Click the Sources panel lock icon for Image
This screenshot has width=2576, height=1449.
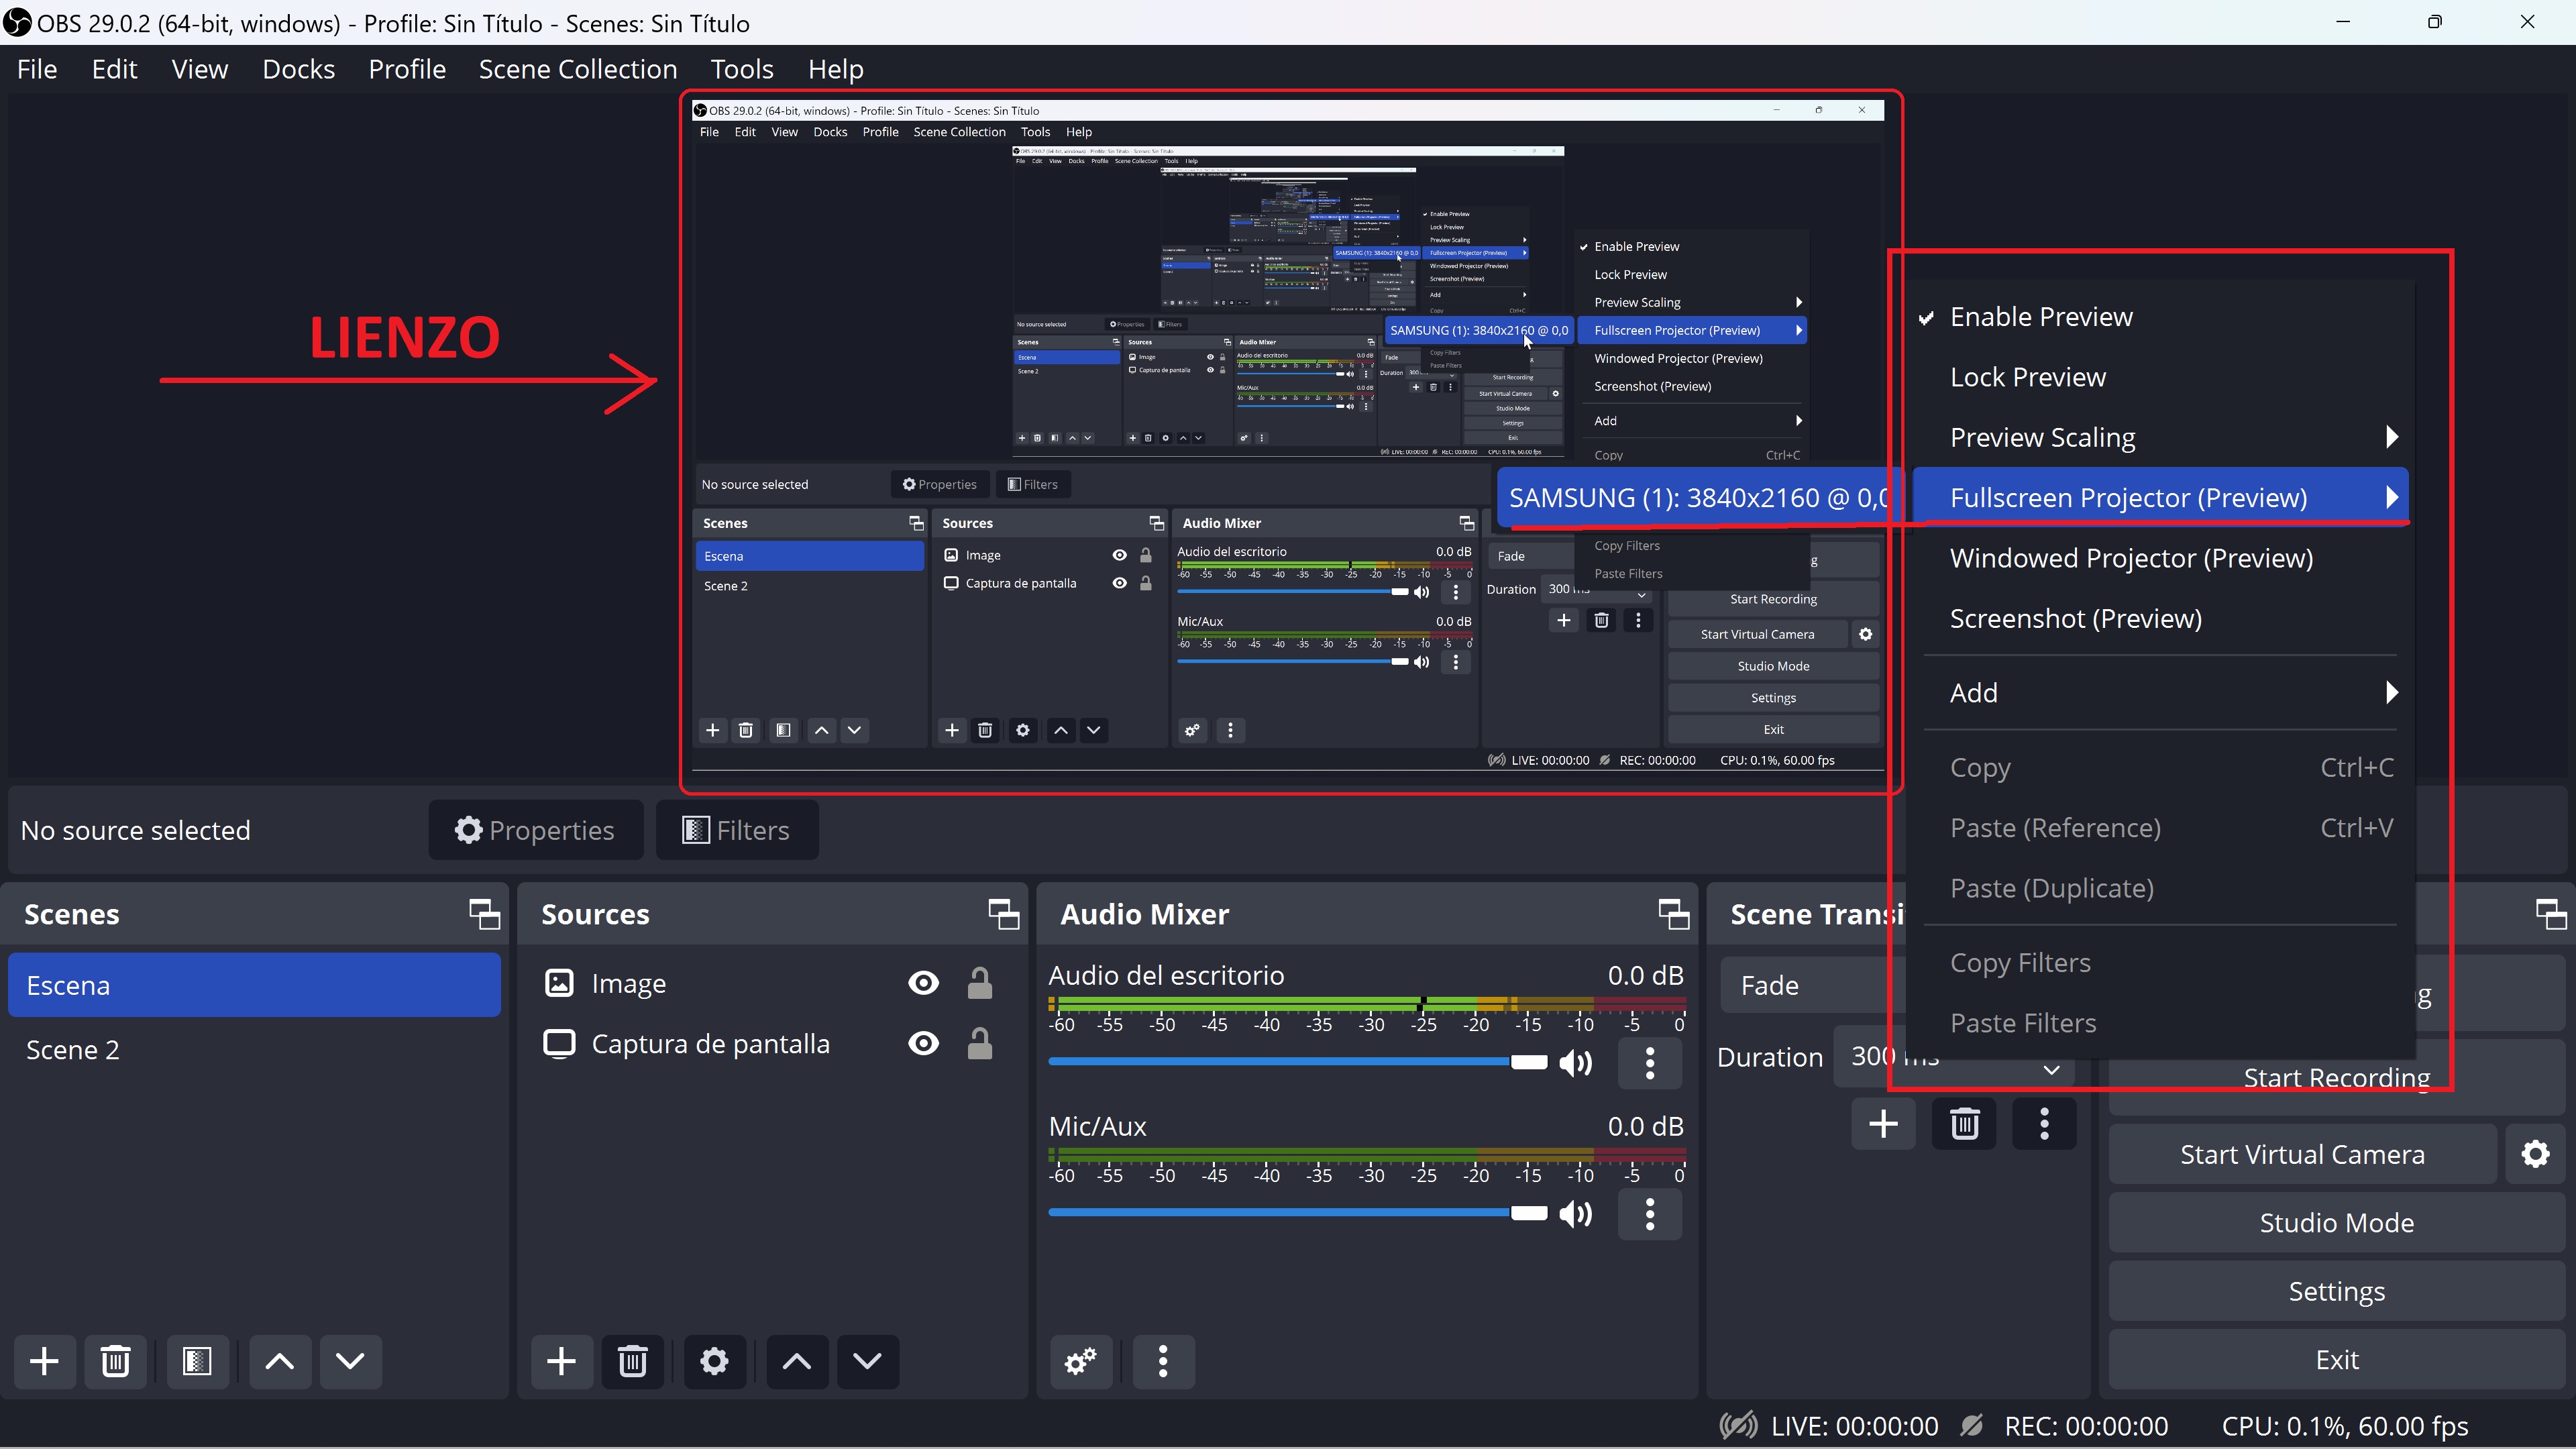(x=980, y=983)
